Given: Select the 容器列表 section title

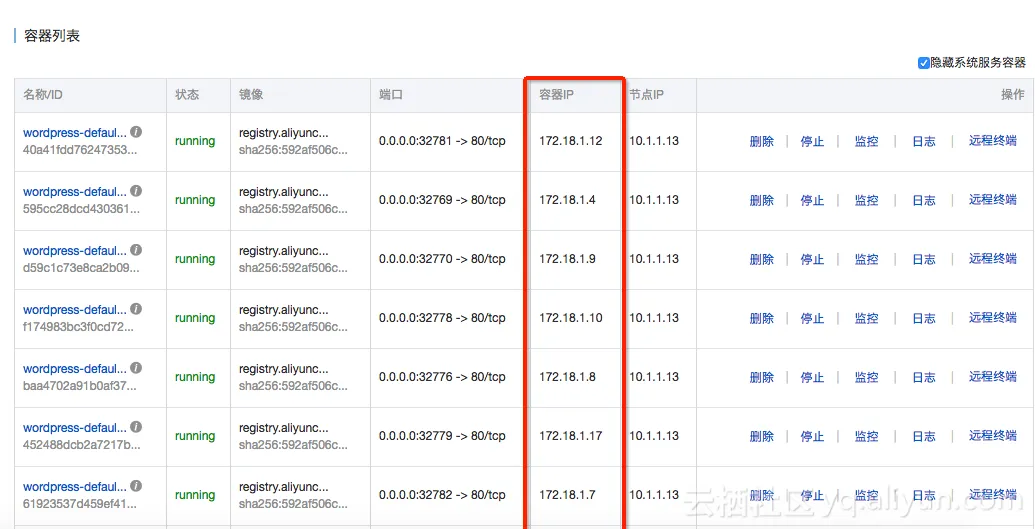Looking at the screenshot, I should click(x=52, y=36).
